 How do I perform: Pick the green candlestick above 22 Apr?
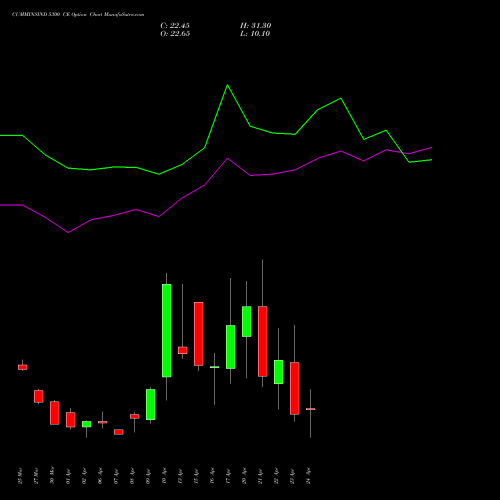coord(279,372)
